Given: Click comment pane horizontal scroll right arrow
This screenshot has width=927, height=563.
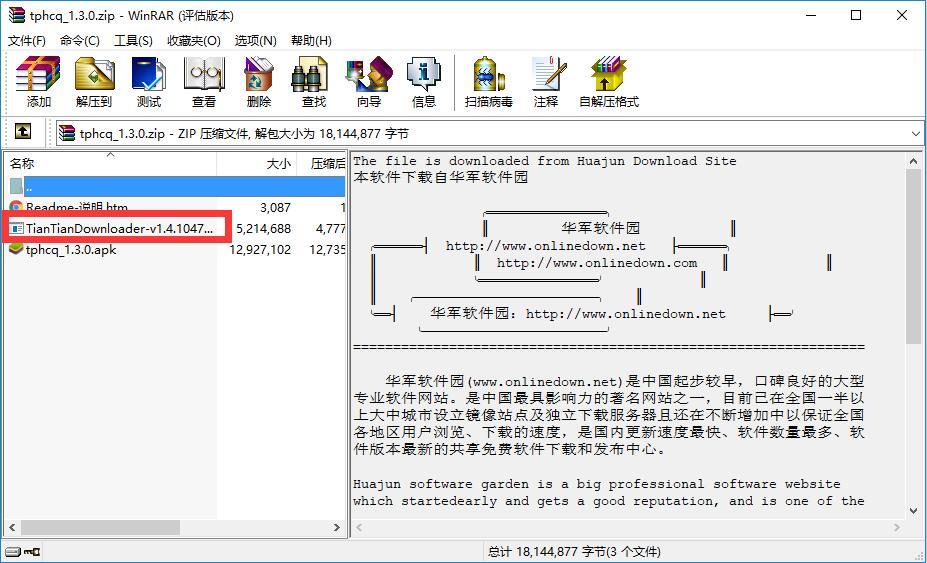Looking at the screenshot, I should 897,527.
